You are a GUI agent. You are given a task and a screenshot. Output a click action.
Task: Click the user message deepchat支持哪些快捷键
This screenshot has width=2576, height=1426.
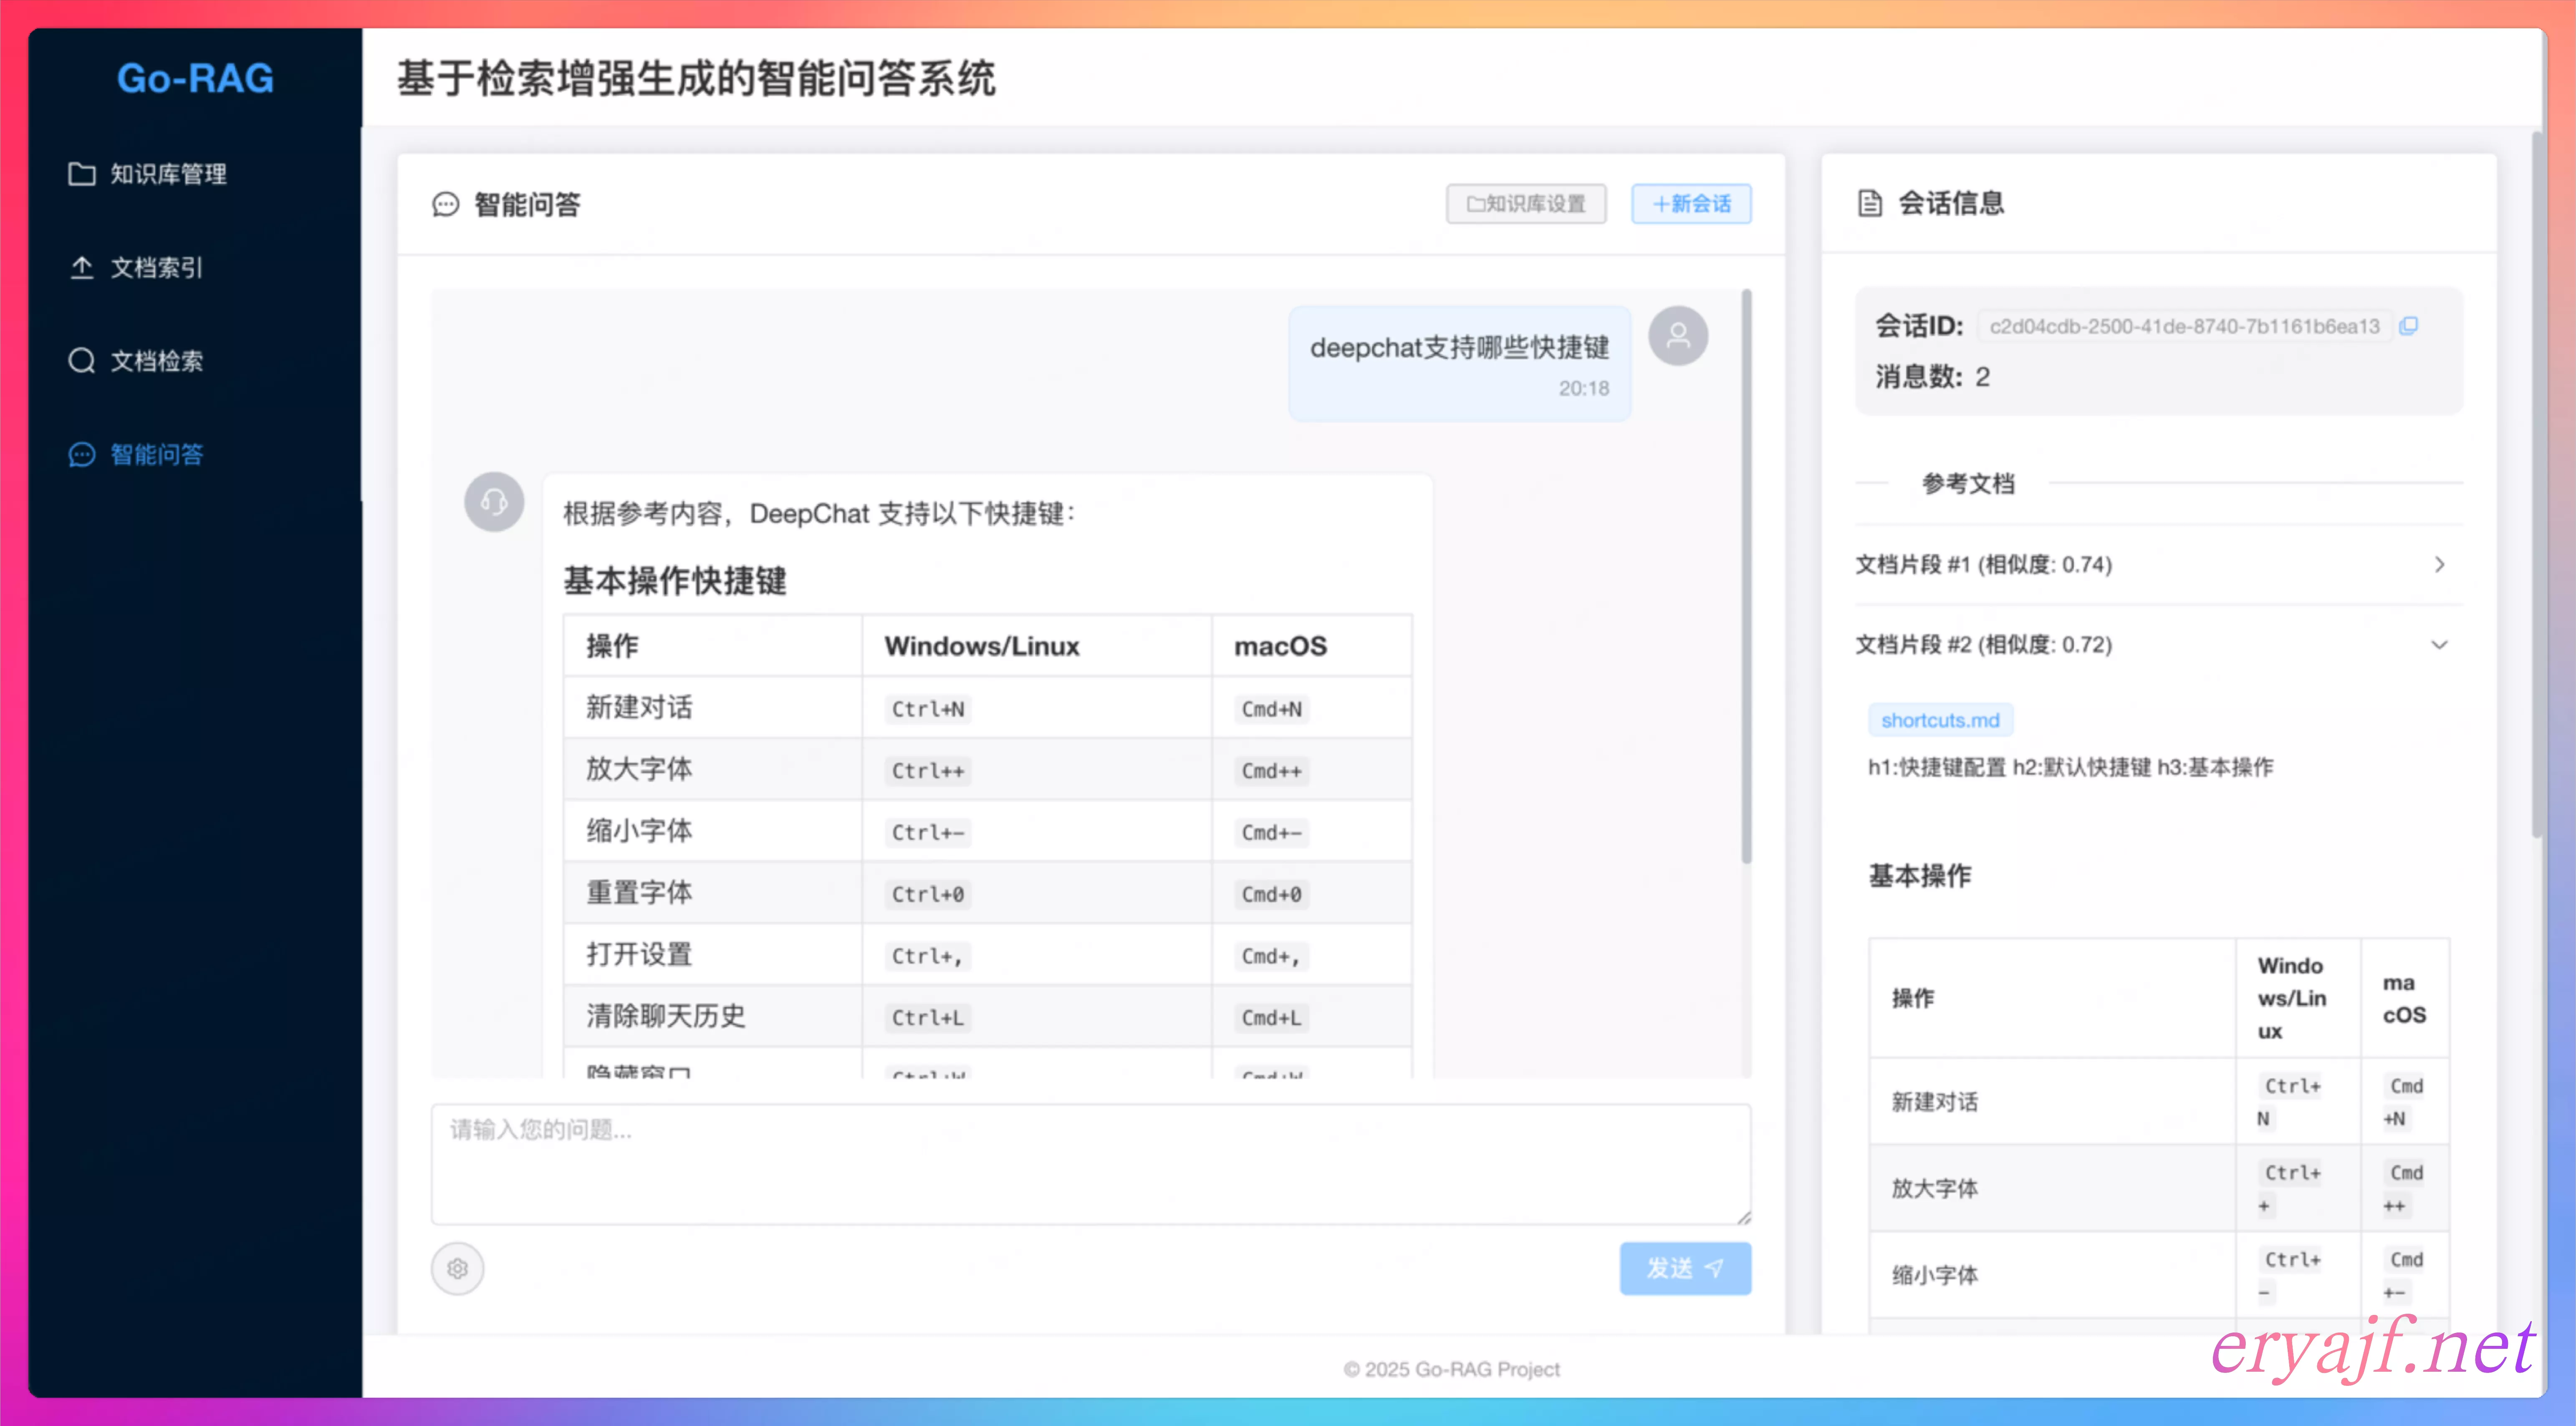point(1459,348)
